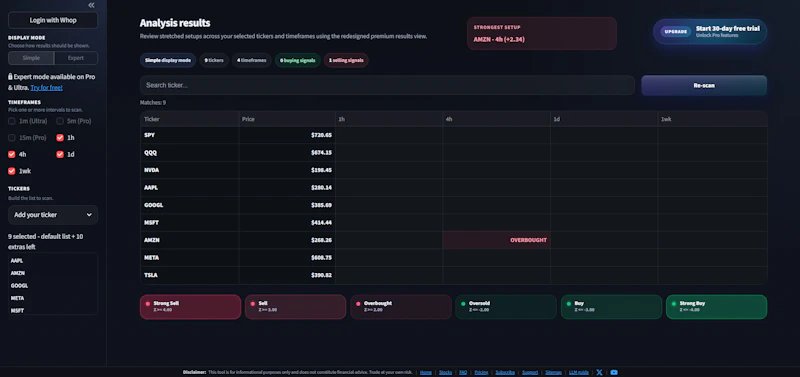800x377 pixels.
Task: Open the FAQ footer link
Action: [x=463, y=372]
